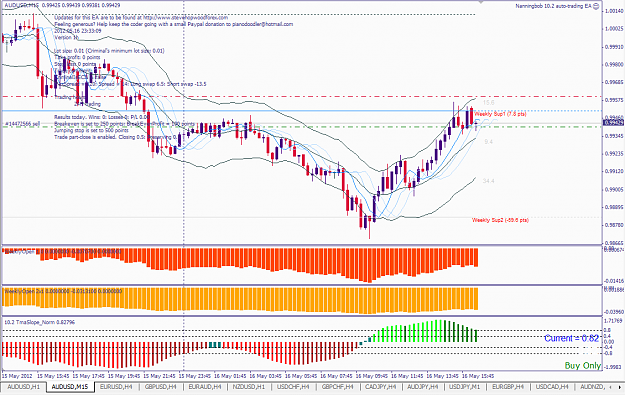Screen dimensions: 625x395
Task: Click the Weekly Sup1 (7.8 pts) label
Action: [500, 114]
